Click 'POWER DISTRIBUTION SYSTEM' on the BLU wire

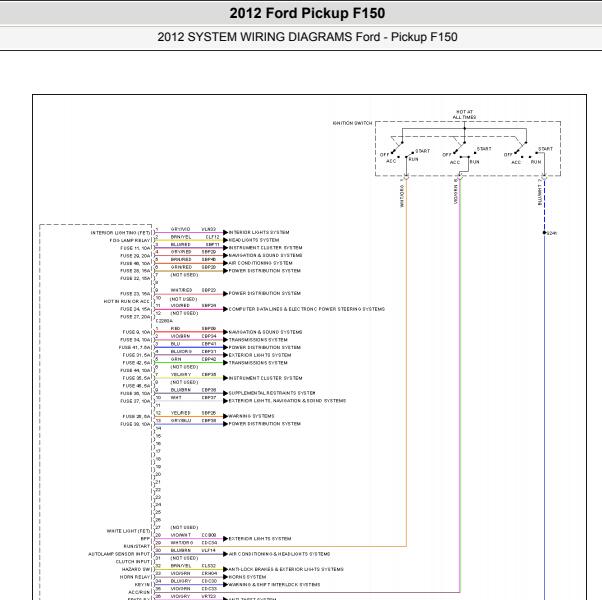coord(265,347)
